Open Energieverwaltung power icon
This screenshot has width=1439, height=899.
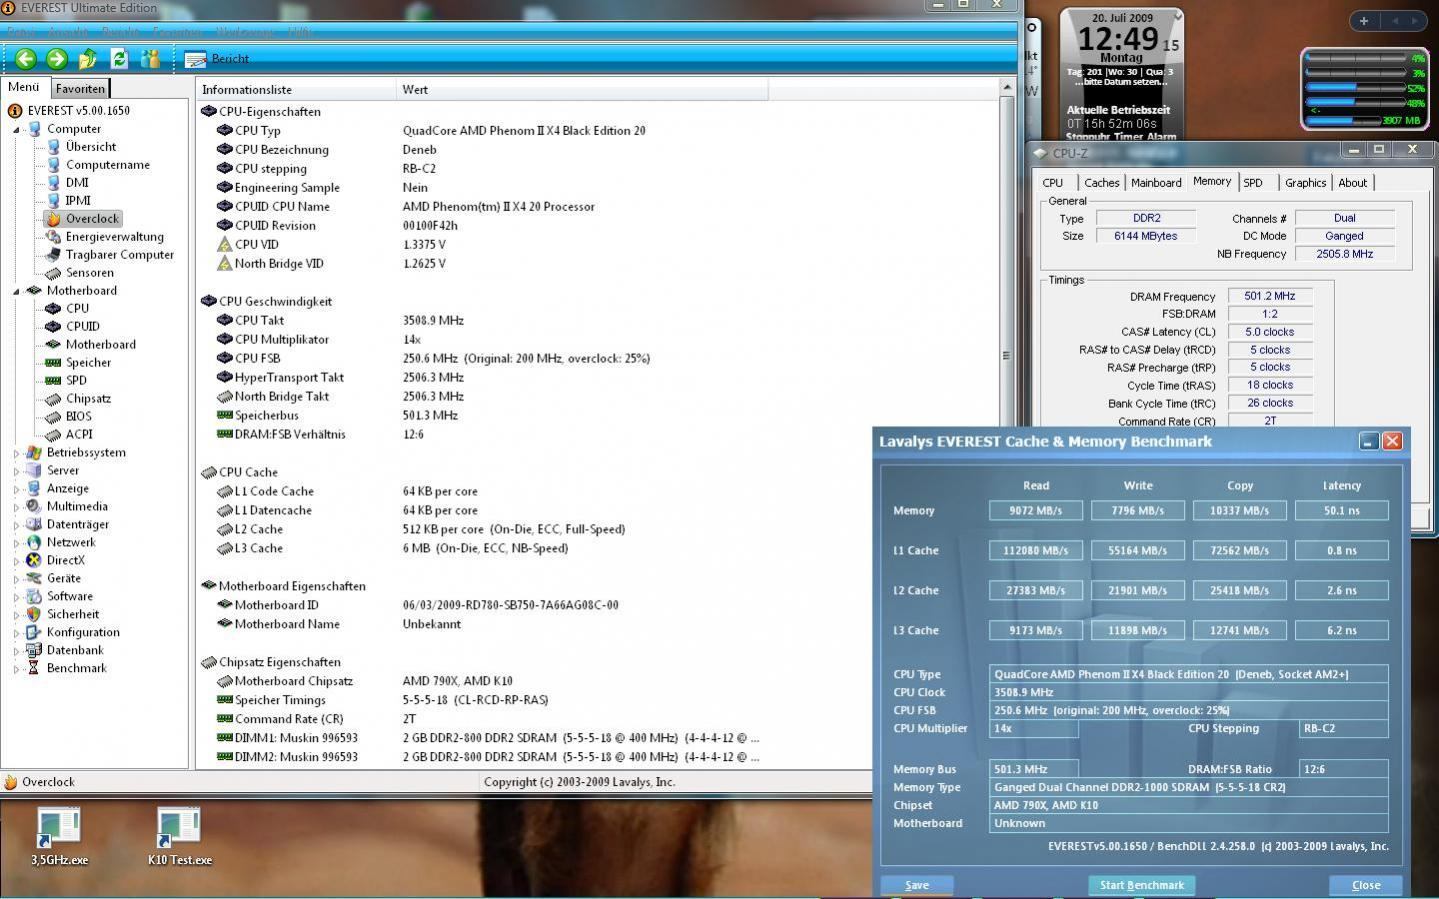pos(53,237)
